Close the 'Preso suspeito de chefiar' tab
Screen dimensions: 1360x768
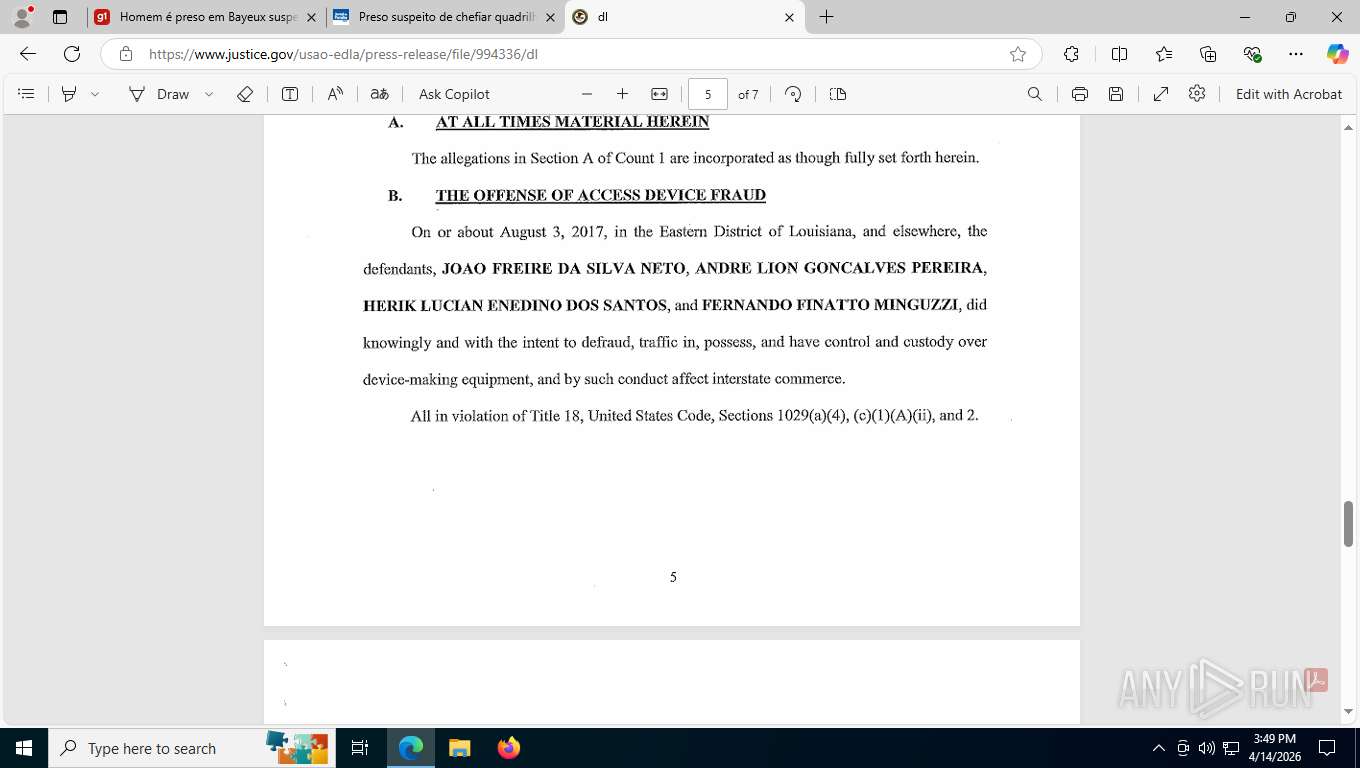(550, 17)
